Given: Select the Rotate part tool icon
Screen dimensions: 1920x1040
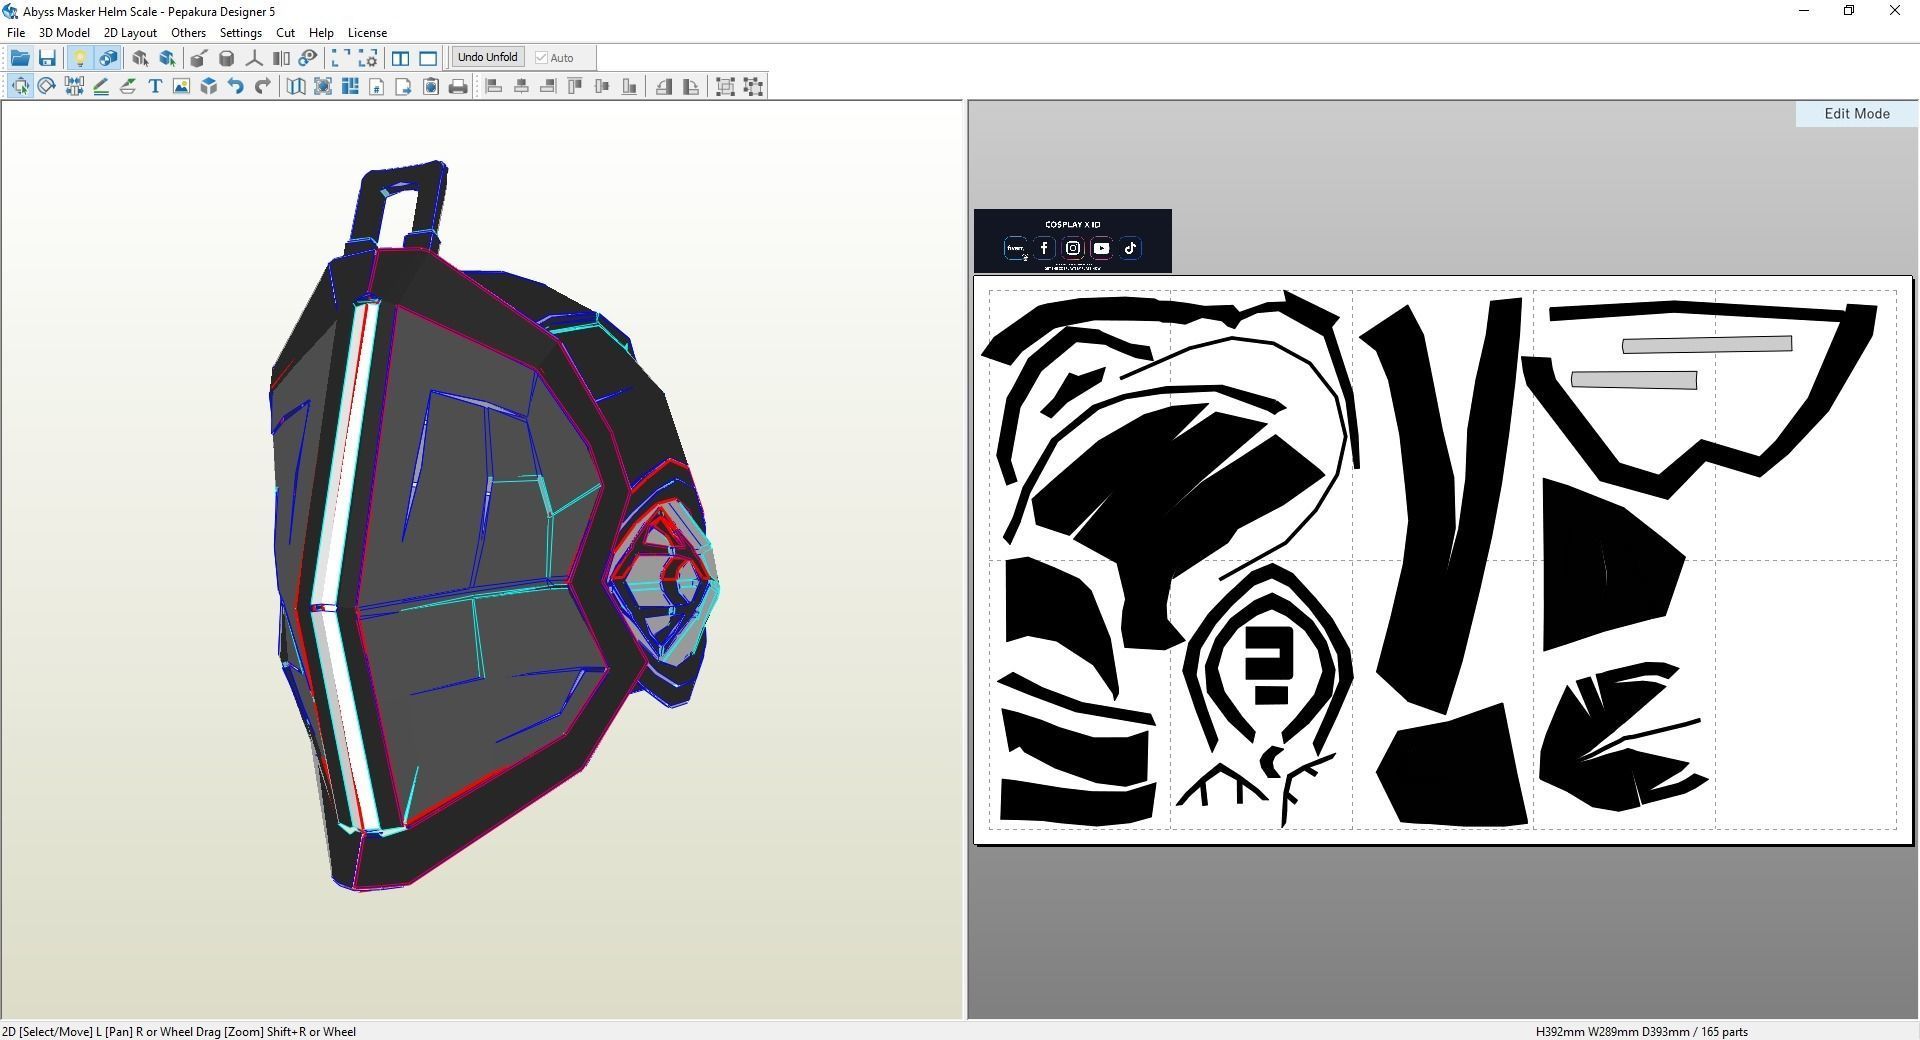Looking at the screenshot, I should click(x=47, y=87).
